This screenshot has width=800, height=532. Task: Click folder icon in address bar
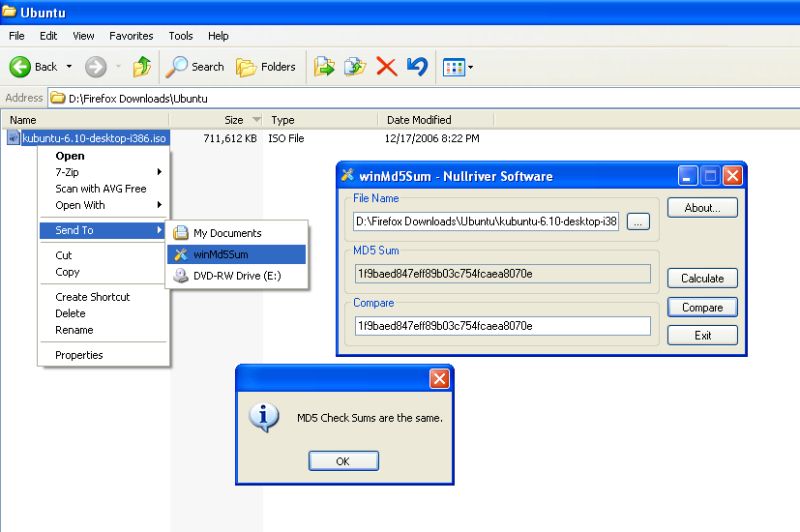[x=58, y=98]
